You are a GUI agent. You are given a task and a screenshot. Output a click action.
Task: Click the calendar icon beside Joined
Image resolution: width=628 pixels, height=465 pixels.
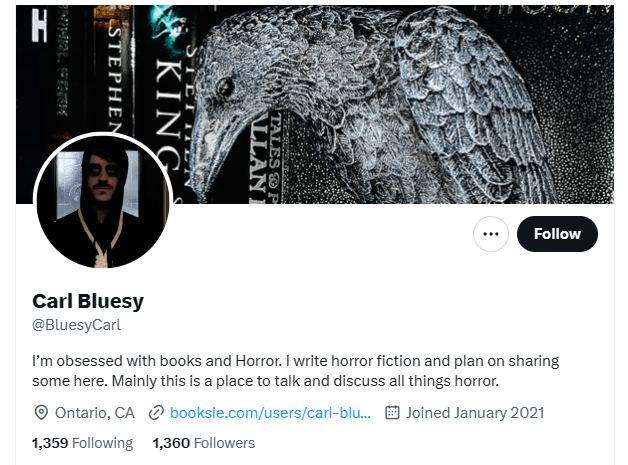pos(392,413)
